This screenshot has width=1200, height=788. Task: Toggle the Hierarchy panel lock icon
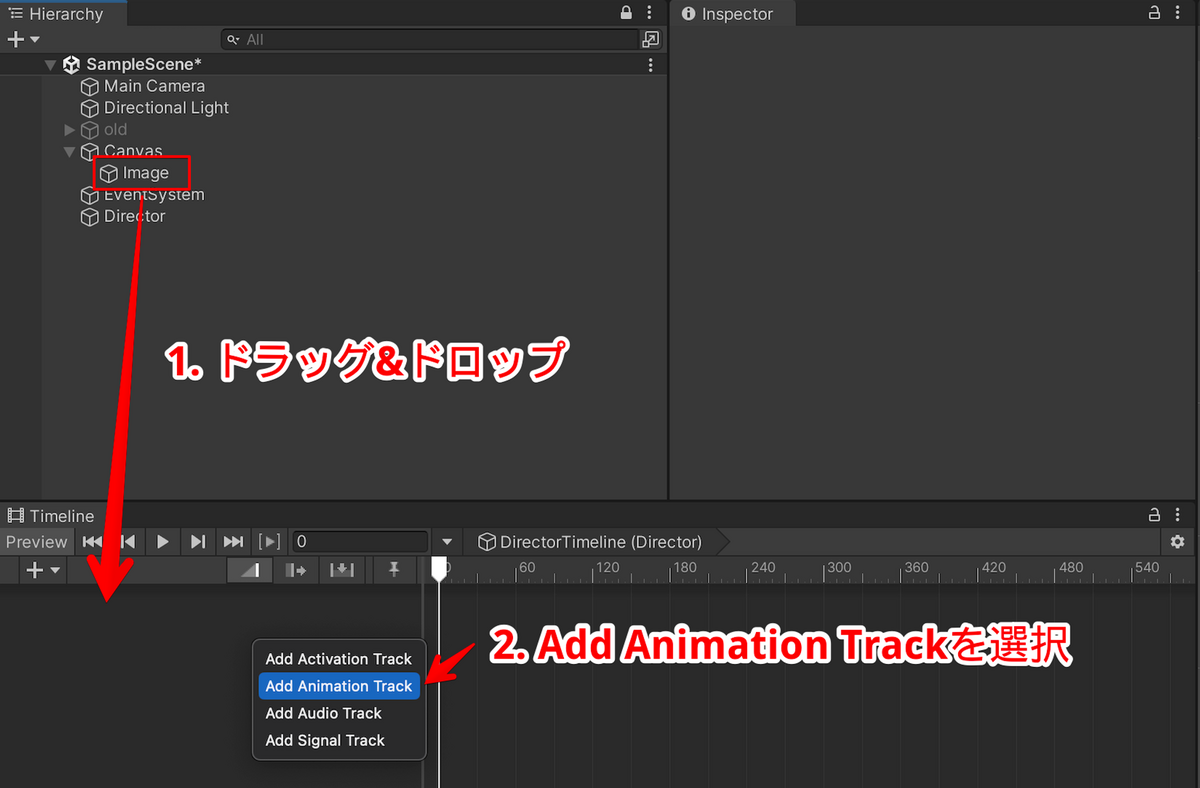coord(625,13)
